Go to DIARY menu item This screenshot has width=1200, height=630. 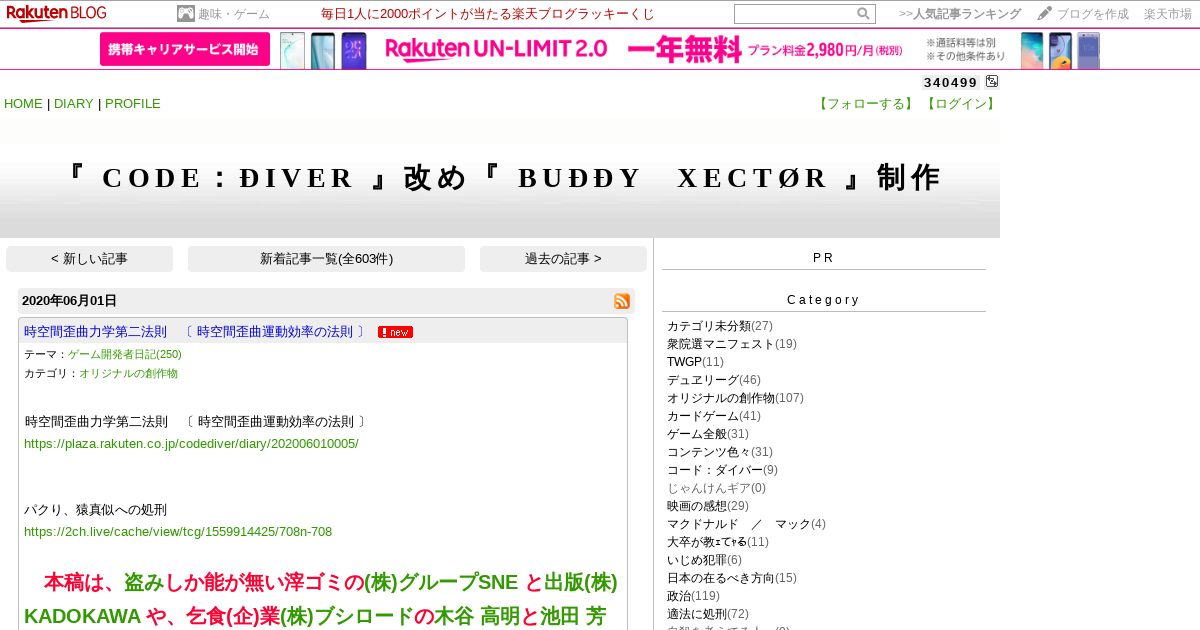[74, 104]
